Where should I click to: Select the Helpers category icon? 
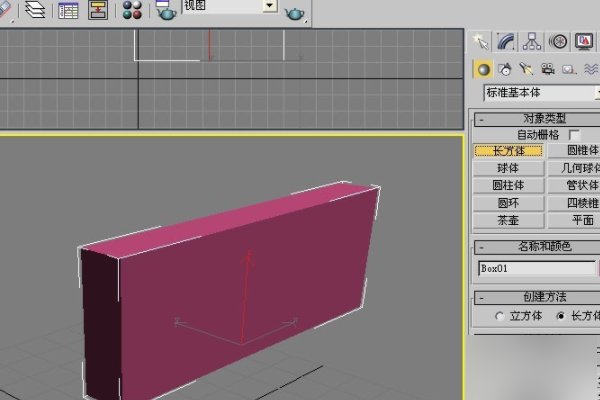[x=569, y=69]
